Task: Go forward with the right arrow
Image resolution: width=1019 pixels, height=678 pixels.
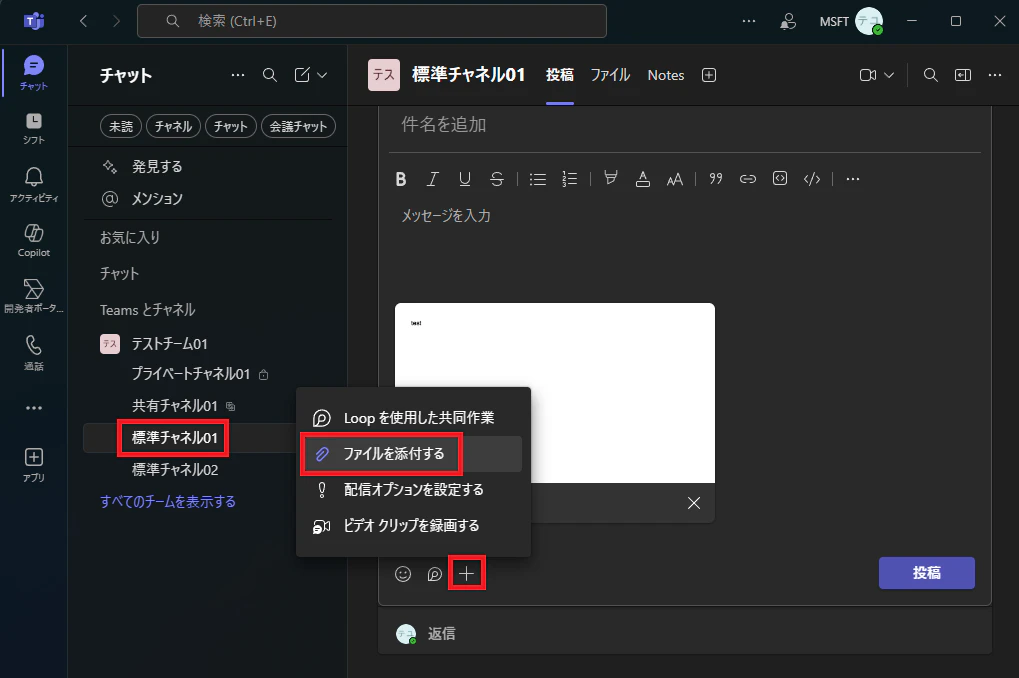Action: click(x=116, y=21)
